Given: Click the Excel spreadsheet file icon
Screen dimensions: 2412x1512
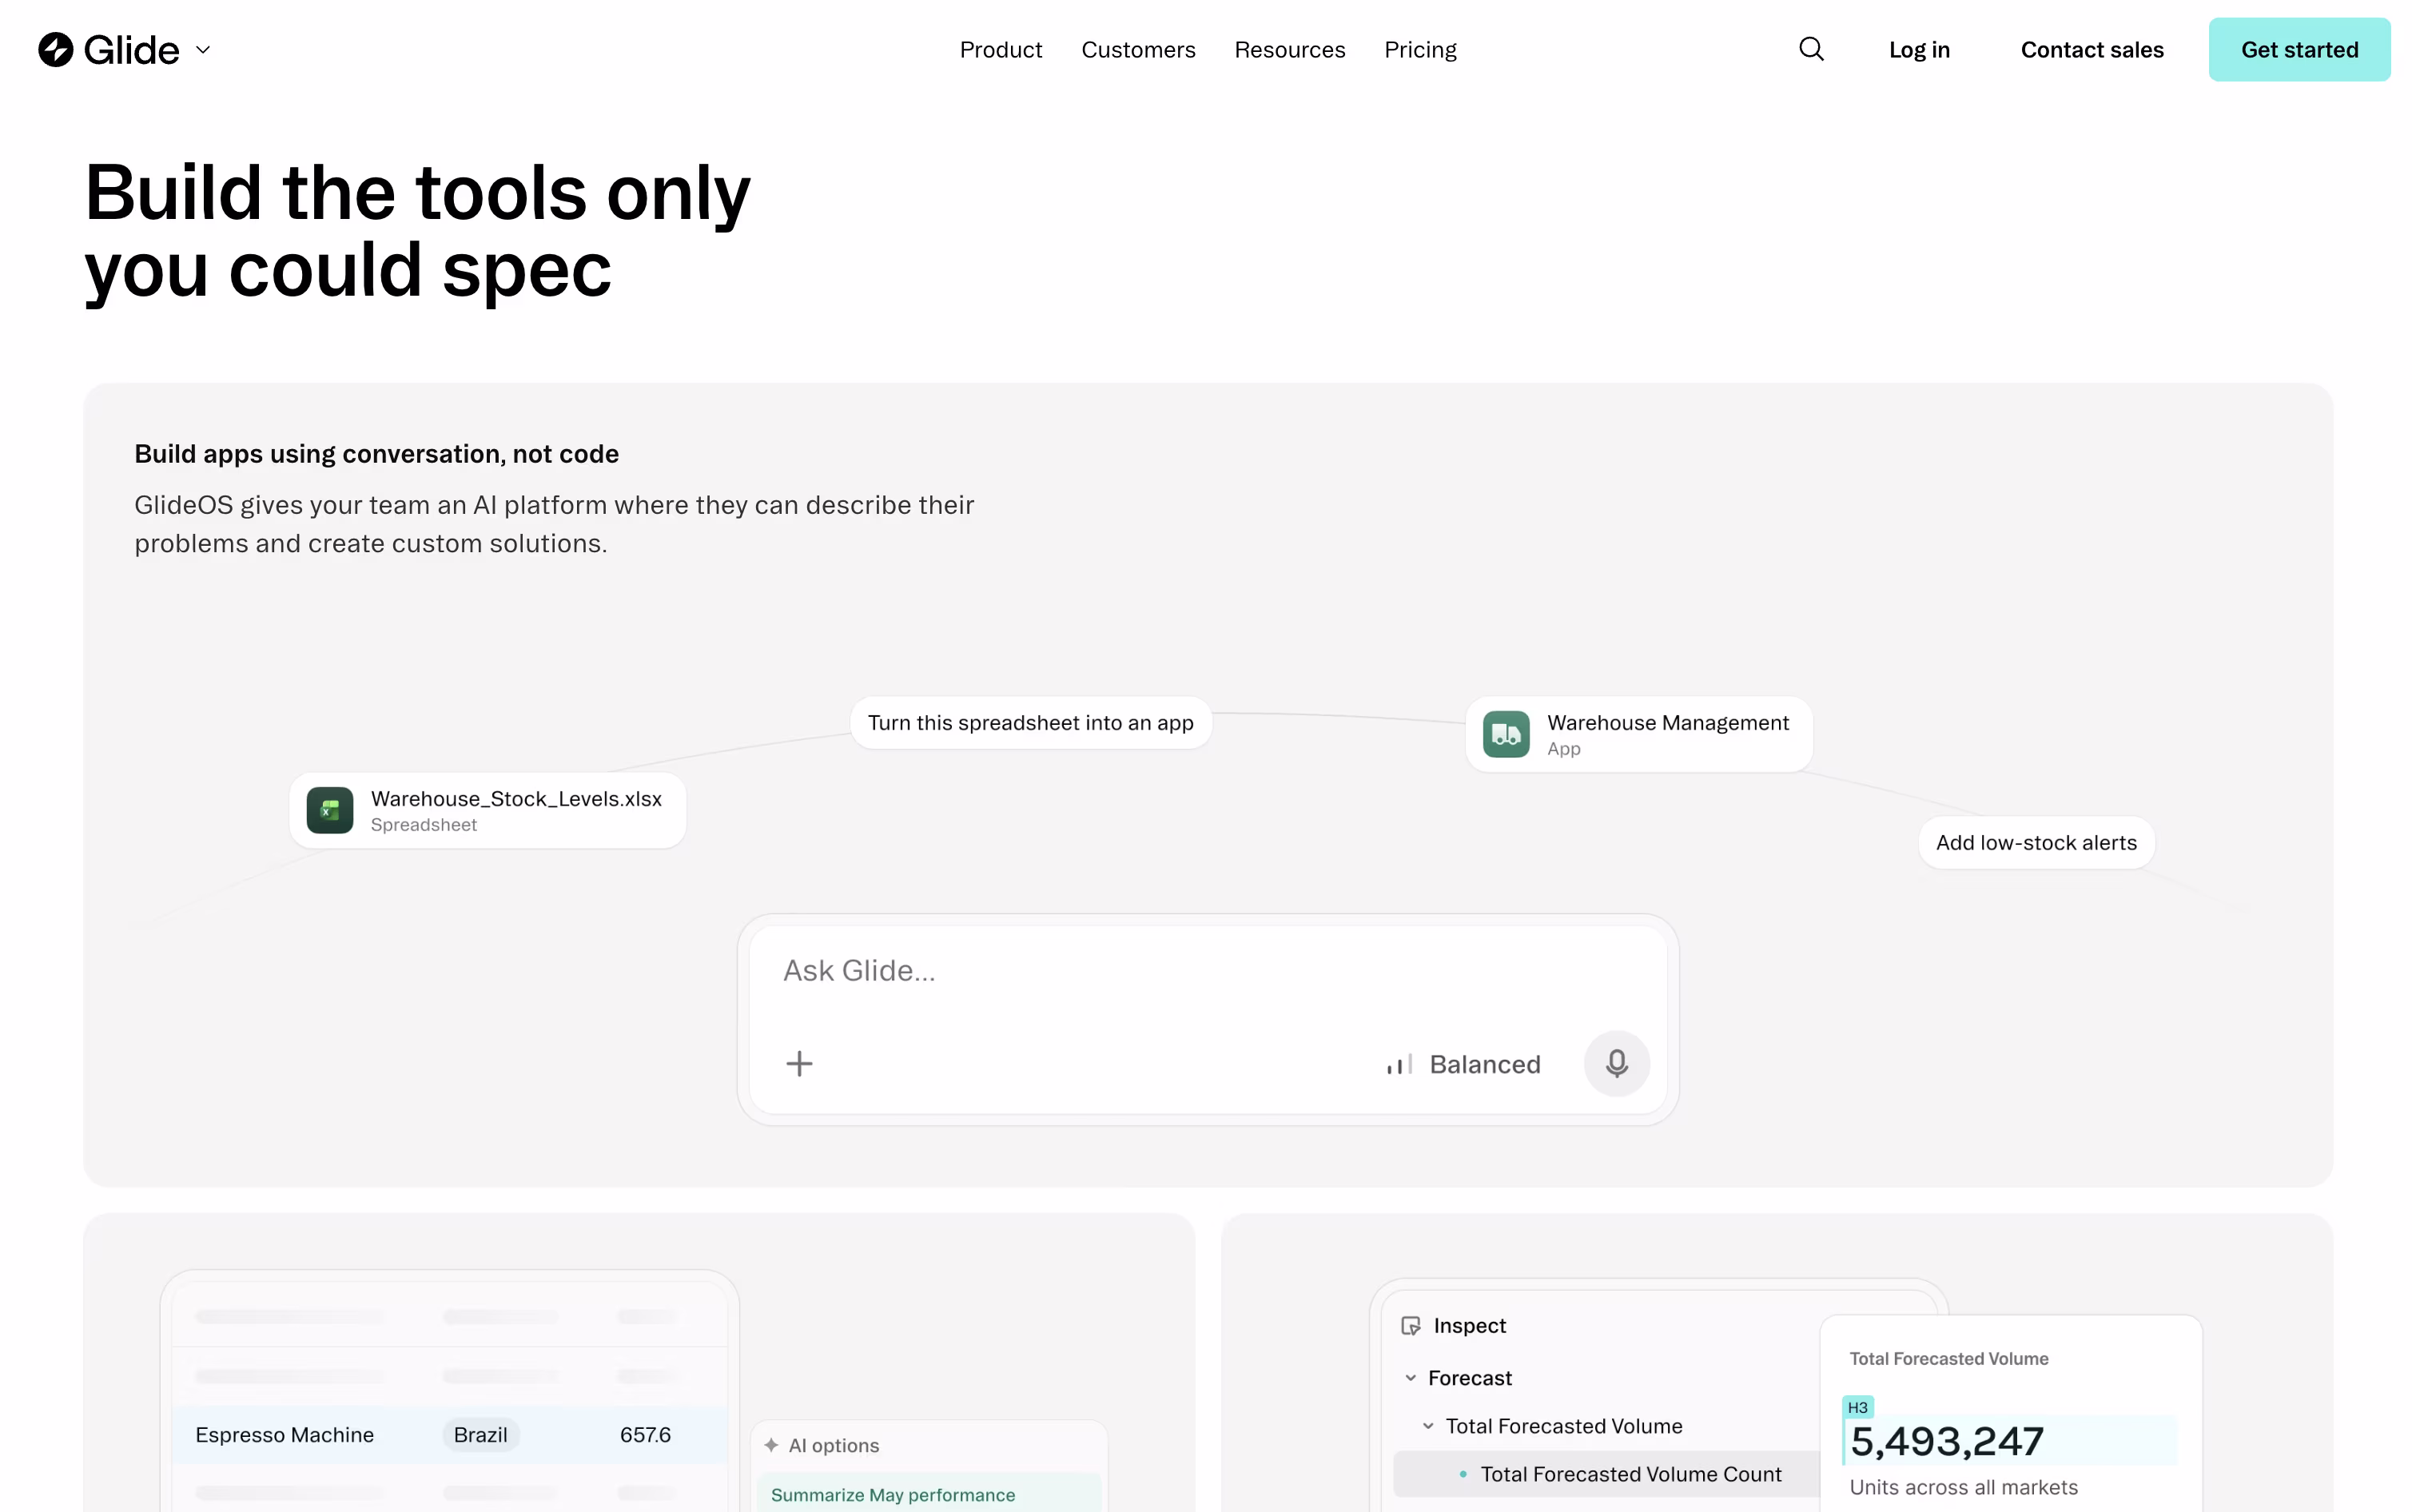Looking at the screenshot, I should (x=329, y=810).
